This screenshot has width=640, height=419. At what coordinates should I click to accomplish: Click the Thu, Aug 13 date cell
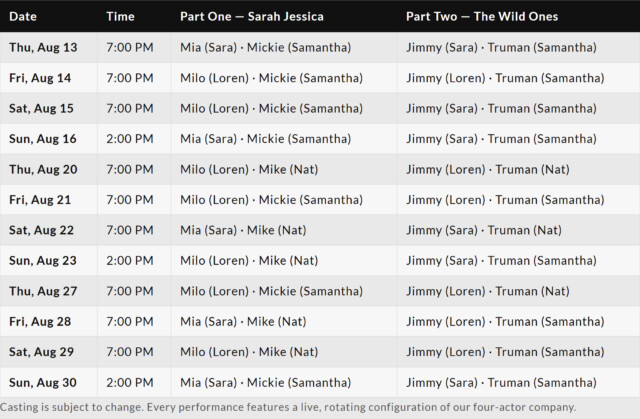point(43,47)
